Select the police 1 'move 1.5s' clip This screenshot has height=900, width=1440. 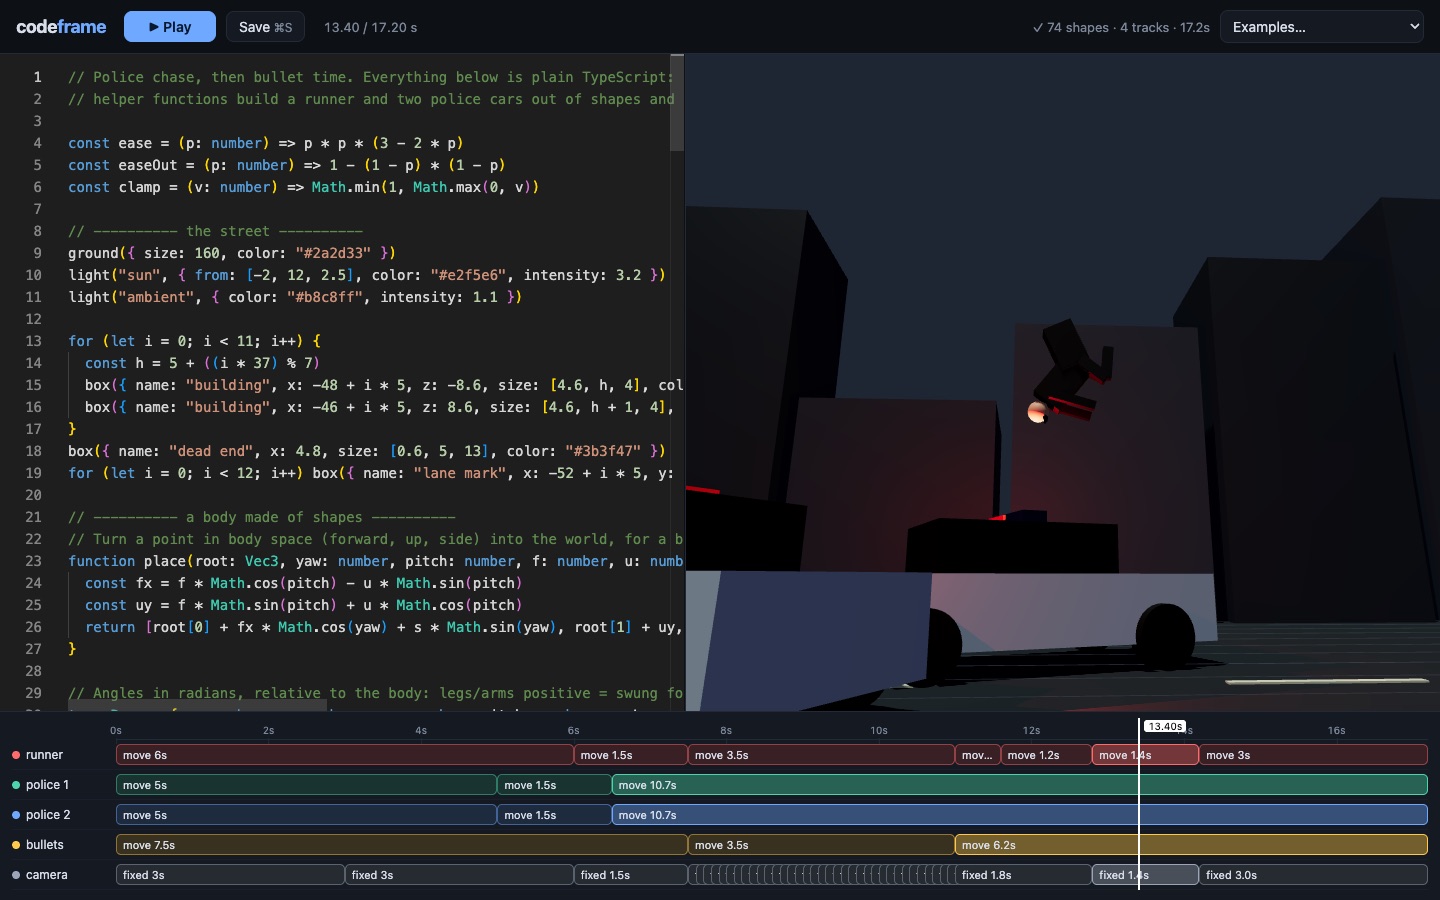554,785
